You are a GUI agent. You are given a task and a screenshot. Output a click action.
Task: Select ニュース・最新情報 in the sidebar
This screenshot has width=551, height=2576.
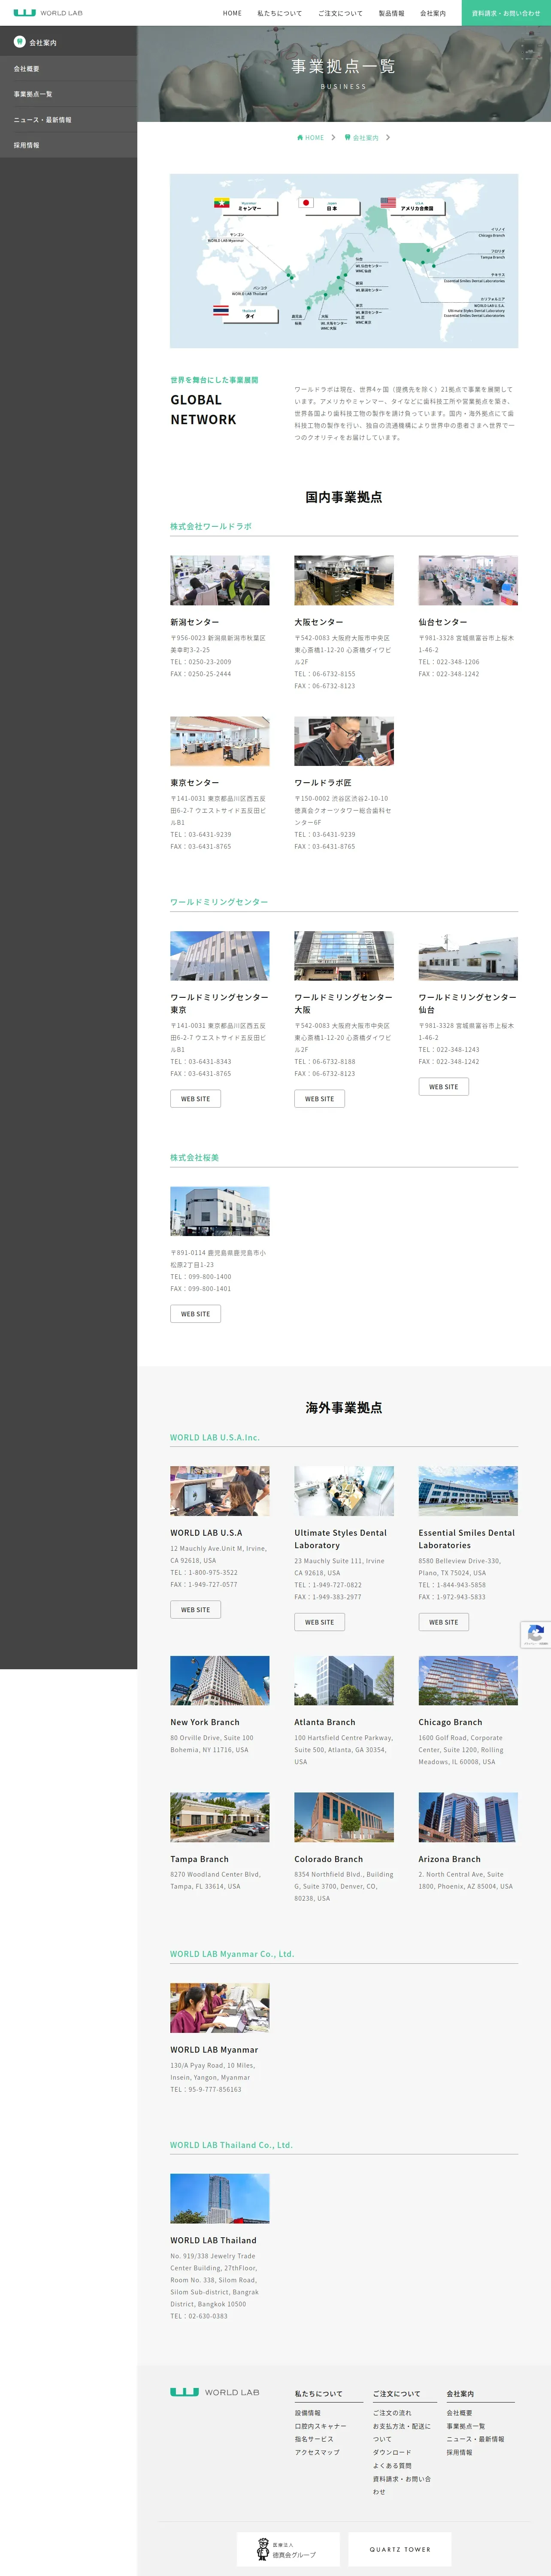(x=68, y=120)
